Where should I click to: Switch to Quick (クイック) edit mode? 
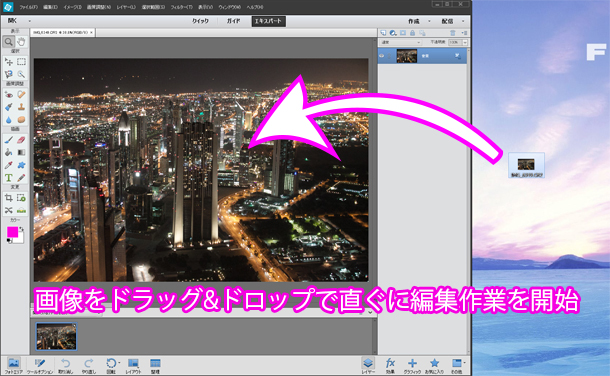coord(200,21)
